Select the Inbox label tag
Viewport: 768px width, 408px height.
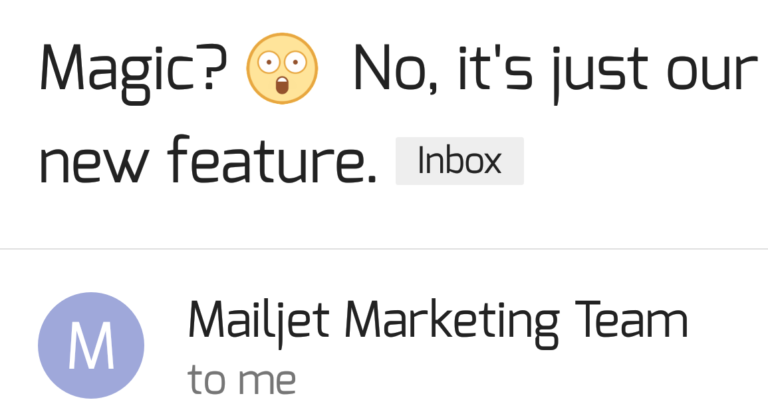click(x=459, y=161)
